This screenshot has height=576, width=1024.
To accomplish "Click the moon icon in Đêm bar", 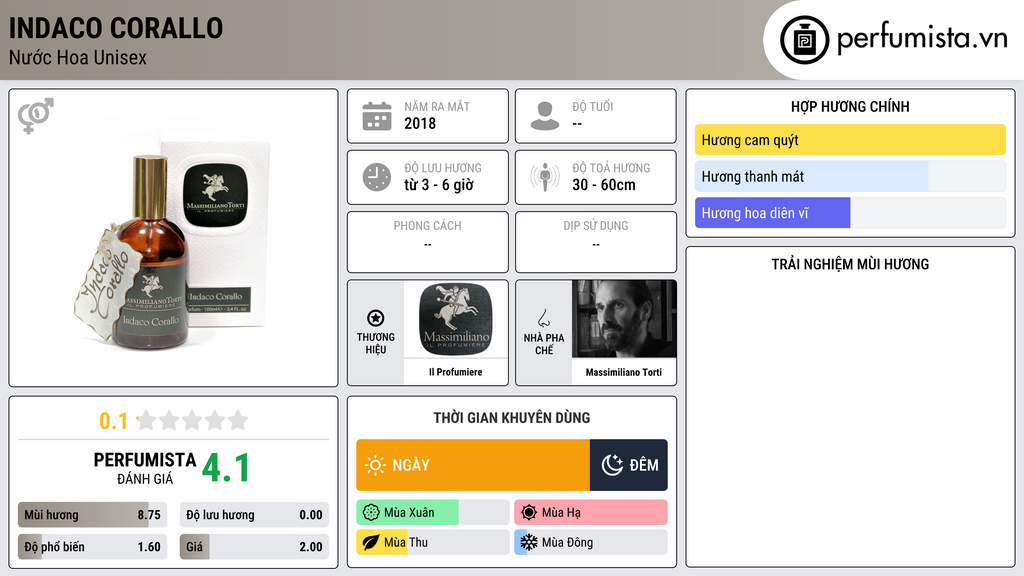I will pyautogui.click(x=612, y=465).
